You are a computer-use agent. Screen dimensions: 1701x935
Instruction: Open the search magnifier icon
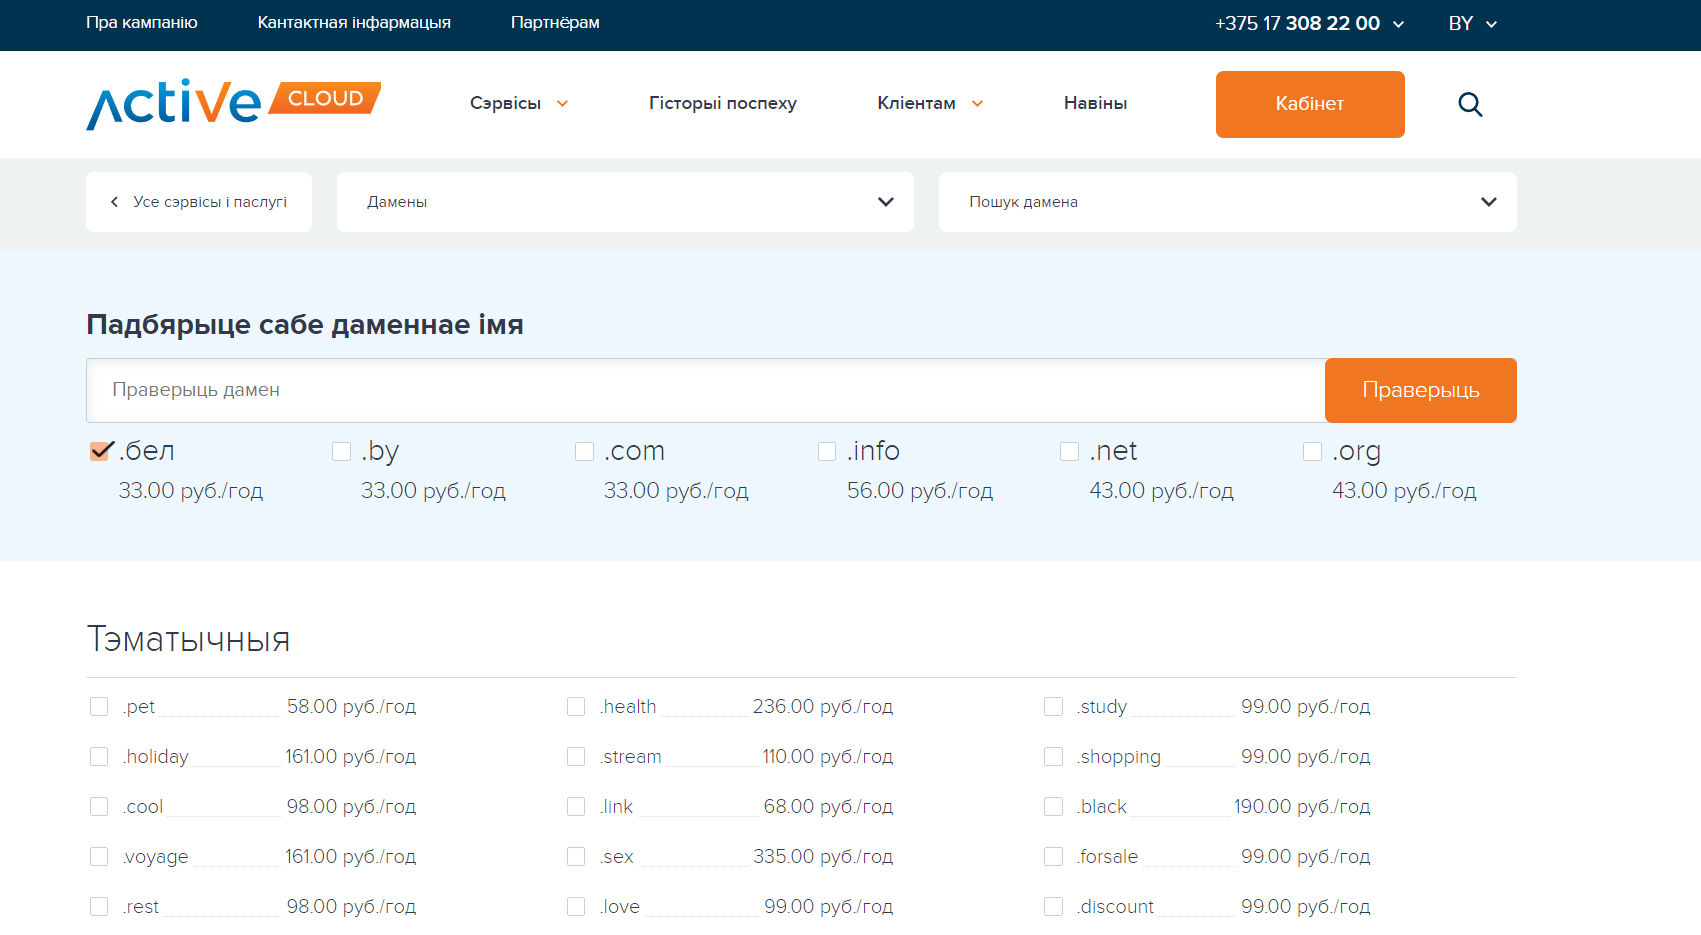click(1470, 104)
